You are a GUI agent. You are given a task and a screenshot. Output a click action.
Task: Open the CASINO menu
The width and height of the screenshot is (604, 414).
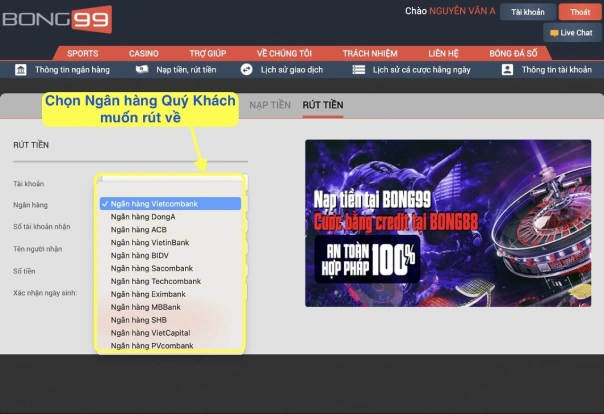144,54
